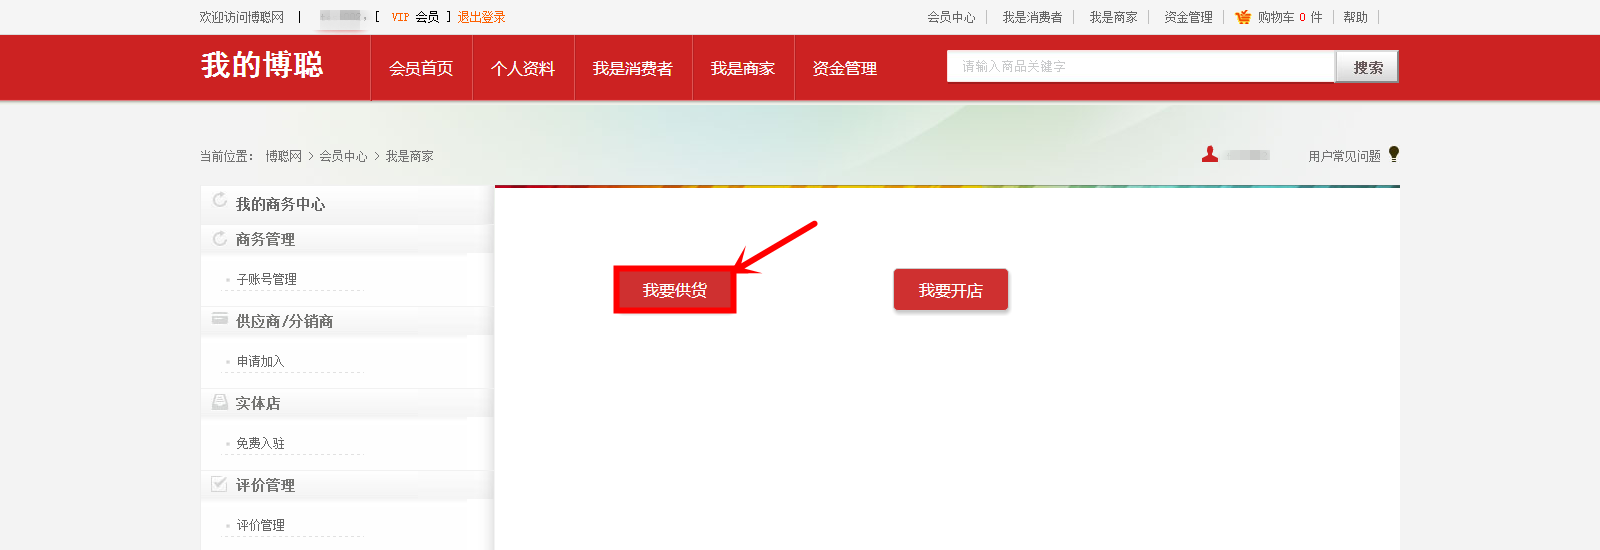This screenshot has width=1600, height=550.
Task: Open 子账号管理 in the sidebar
Action: tap(267, 279)
